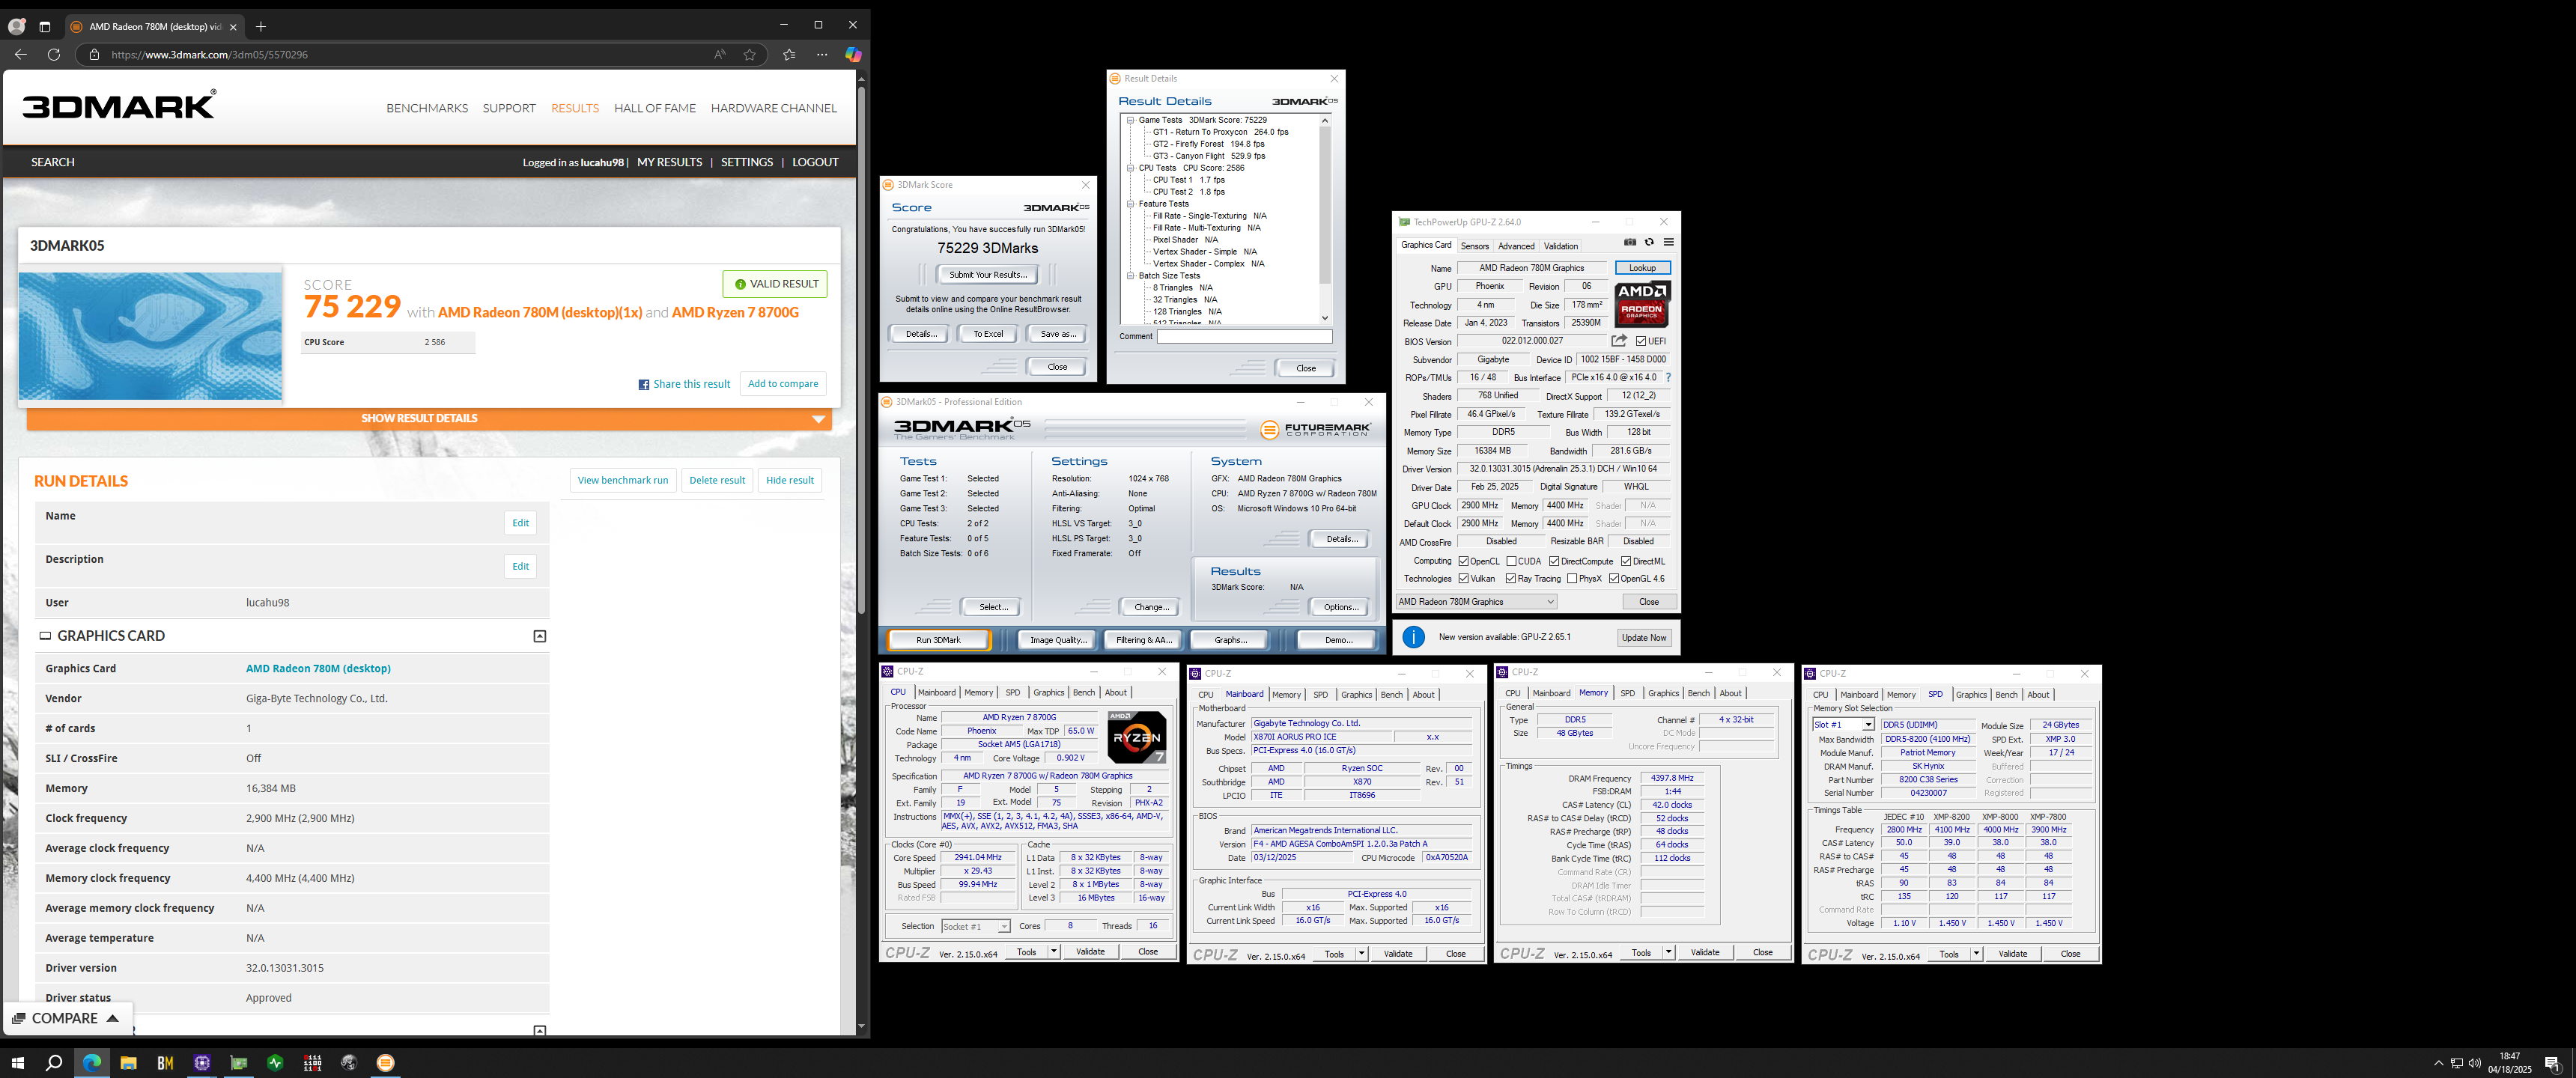The image size is (2576, 1078).
Task: Click Update Now button
Action: (1644, 638)
